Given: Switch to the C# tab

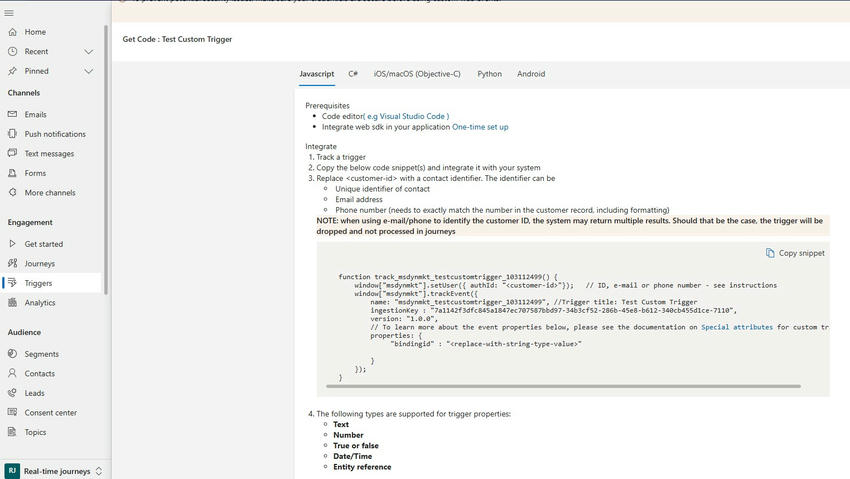Looking at the screenshot, I should pyautogui.click(x=353, y=74).
